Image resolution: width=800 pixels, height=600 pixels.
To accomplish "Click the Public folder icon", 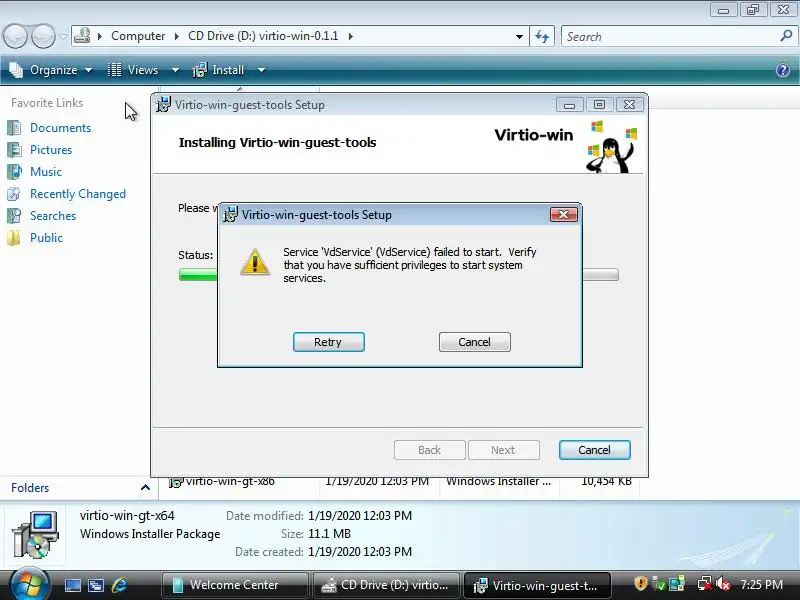I will pyautogui.click(x=14, y=238).
